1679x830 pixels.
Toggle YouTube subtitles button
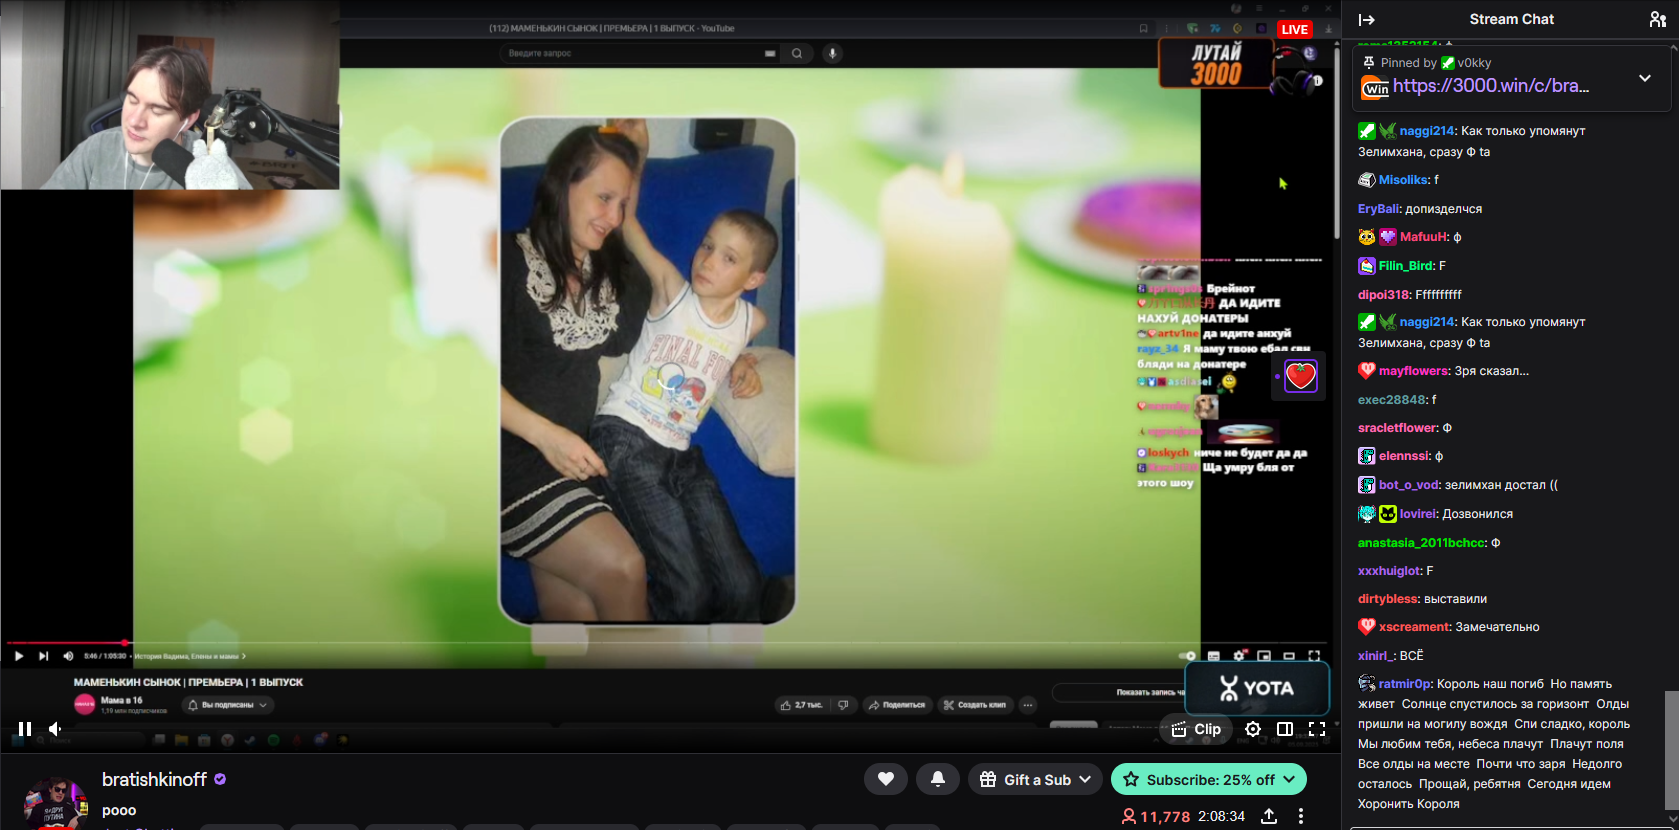click(1213, 656)
